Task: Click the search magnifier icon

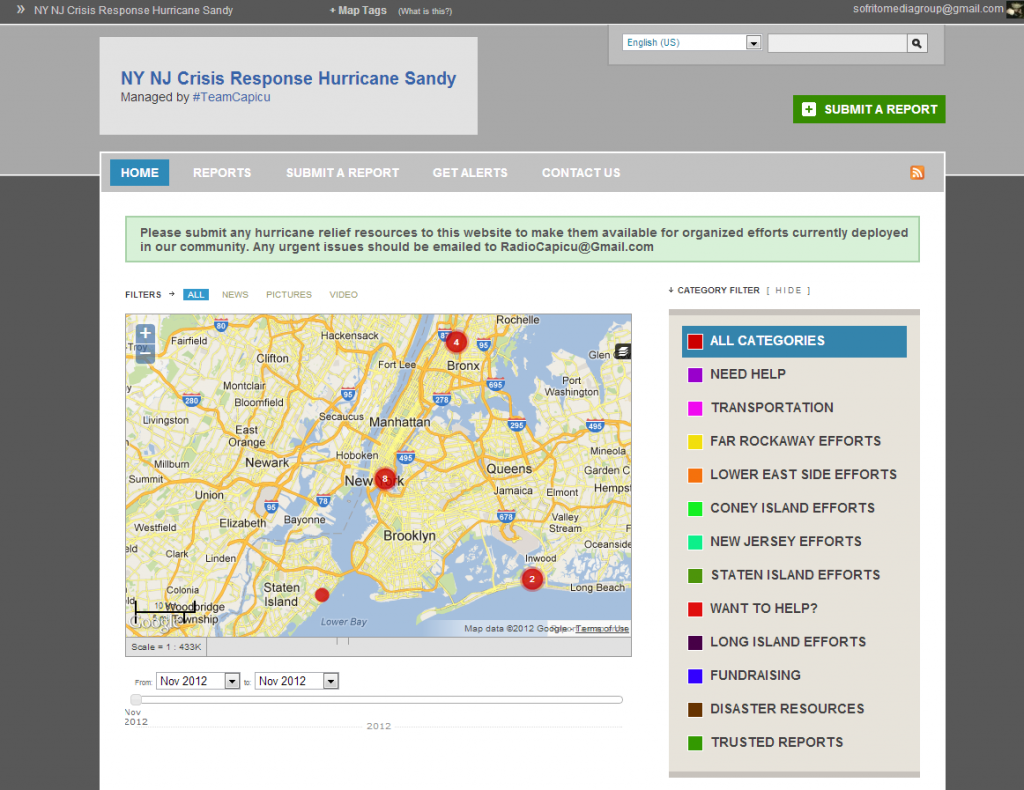Action: click(x=916, y=43)
